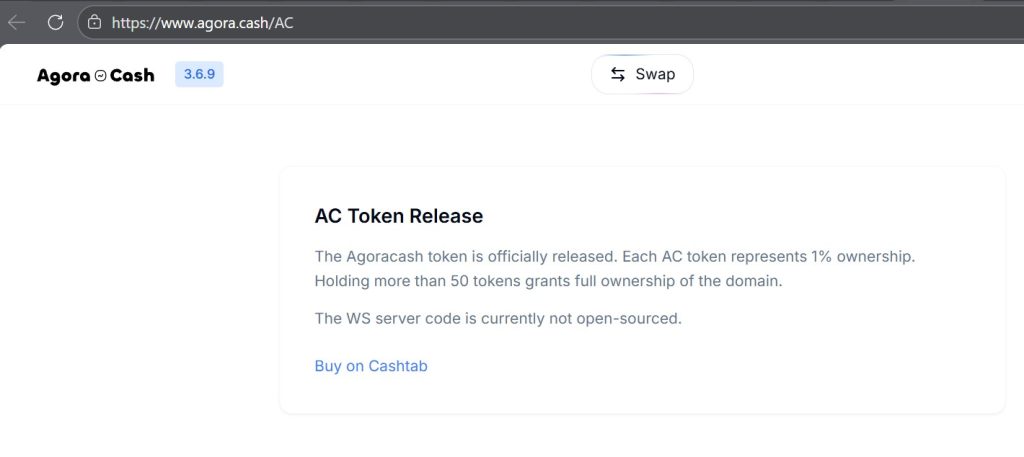Click empty space below the Buy on Cashtab link
Viewport: 1024px width, 457px height.
point(640,395)
